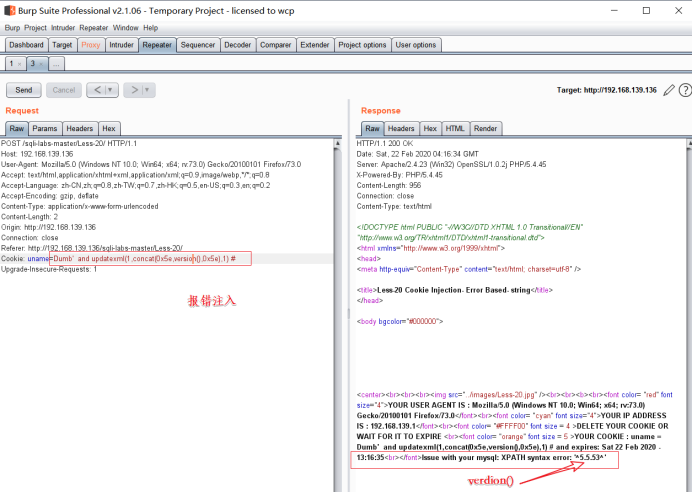This screenshot has width=692, height=493.
Task: Click the Target URL label
Action: (607, 90)
